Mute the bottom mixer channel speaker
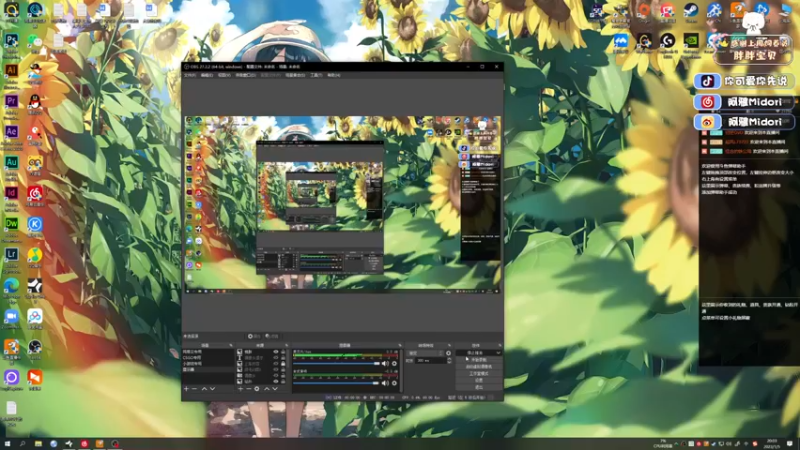Viewport: 800px width, 450px height. click(385, 383)
